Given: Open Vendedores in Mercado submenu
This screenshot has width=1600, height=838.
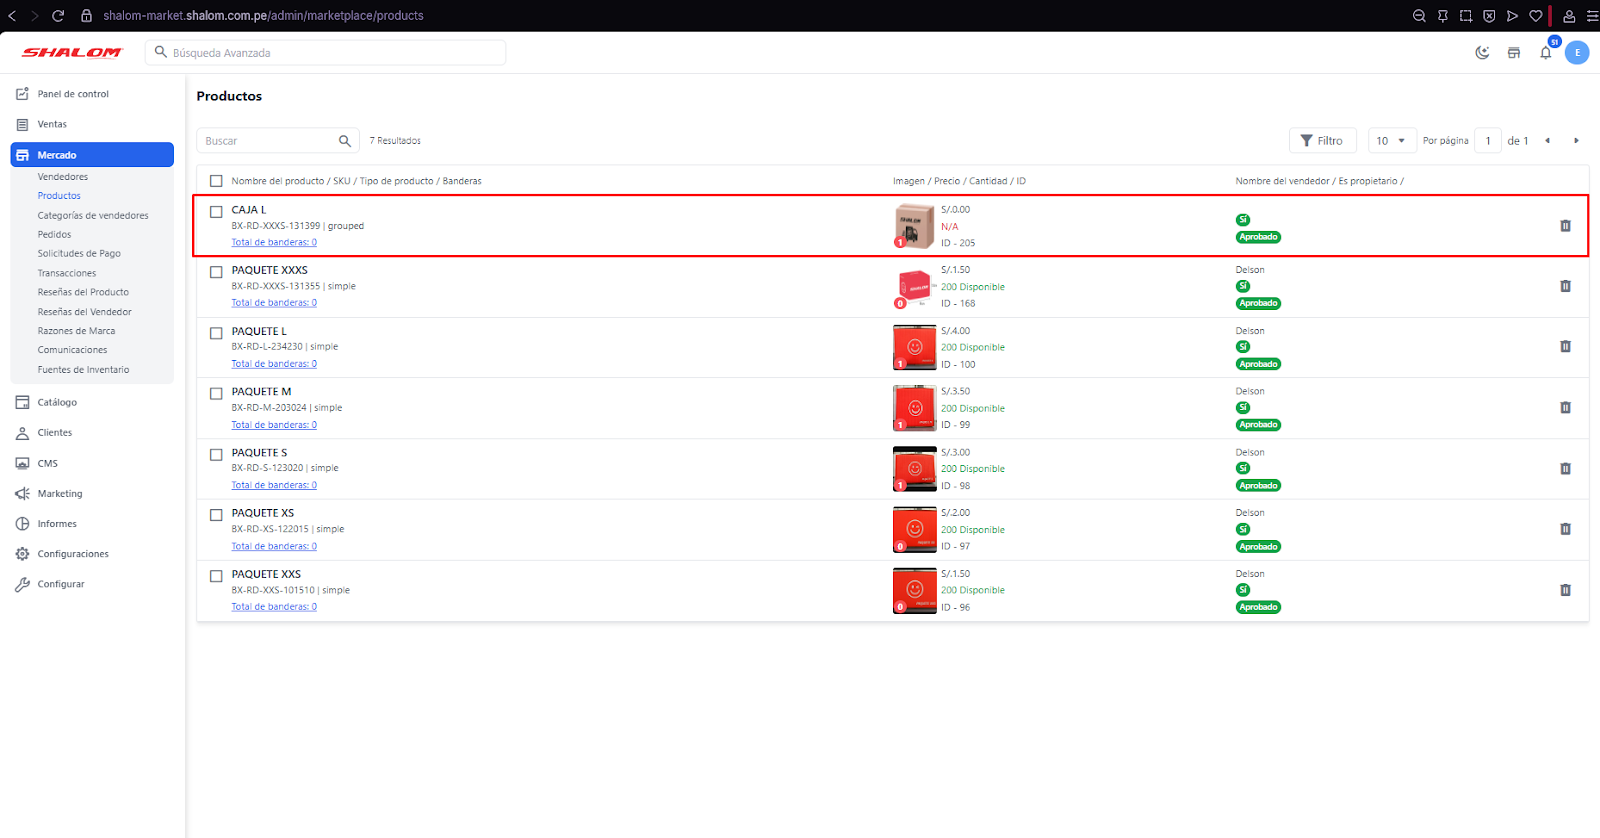Looking at the screenshot, I should pos(63,177).
